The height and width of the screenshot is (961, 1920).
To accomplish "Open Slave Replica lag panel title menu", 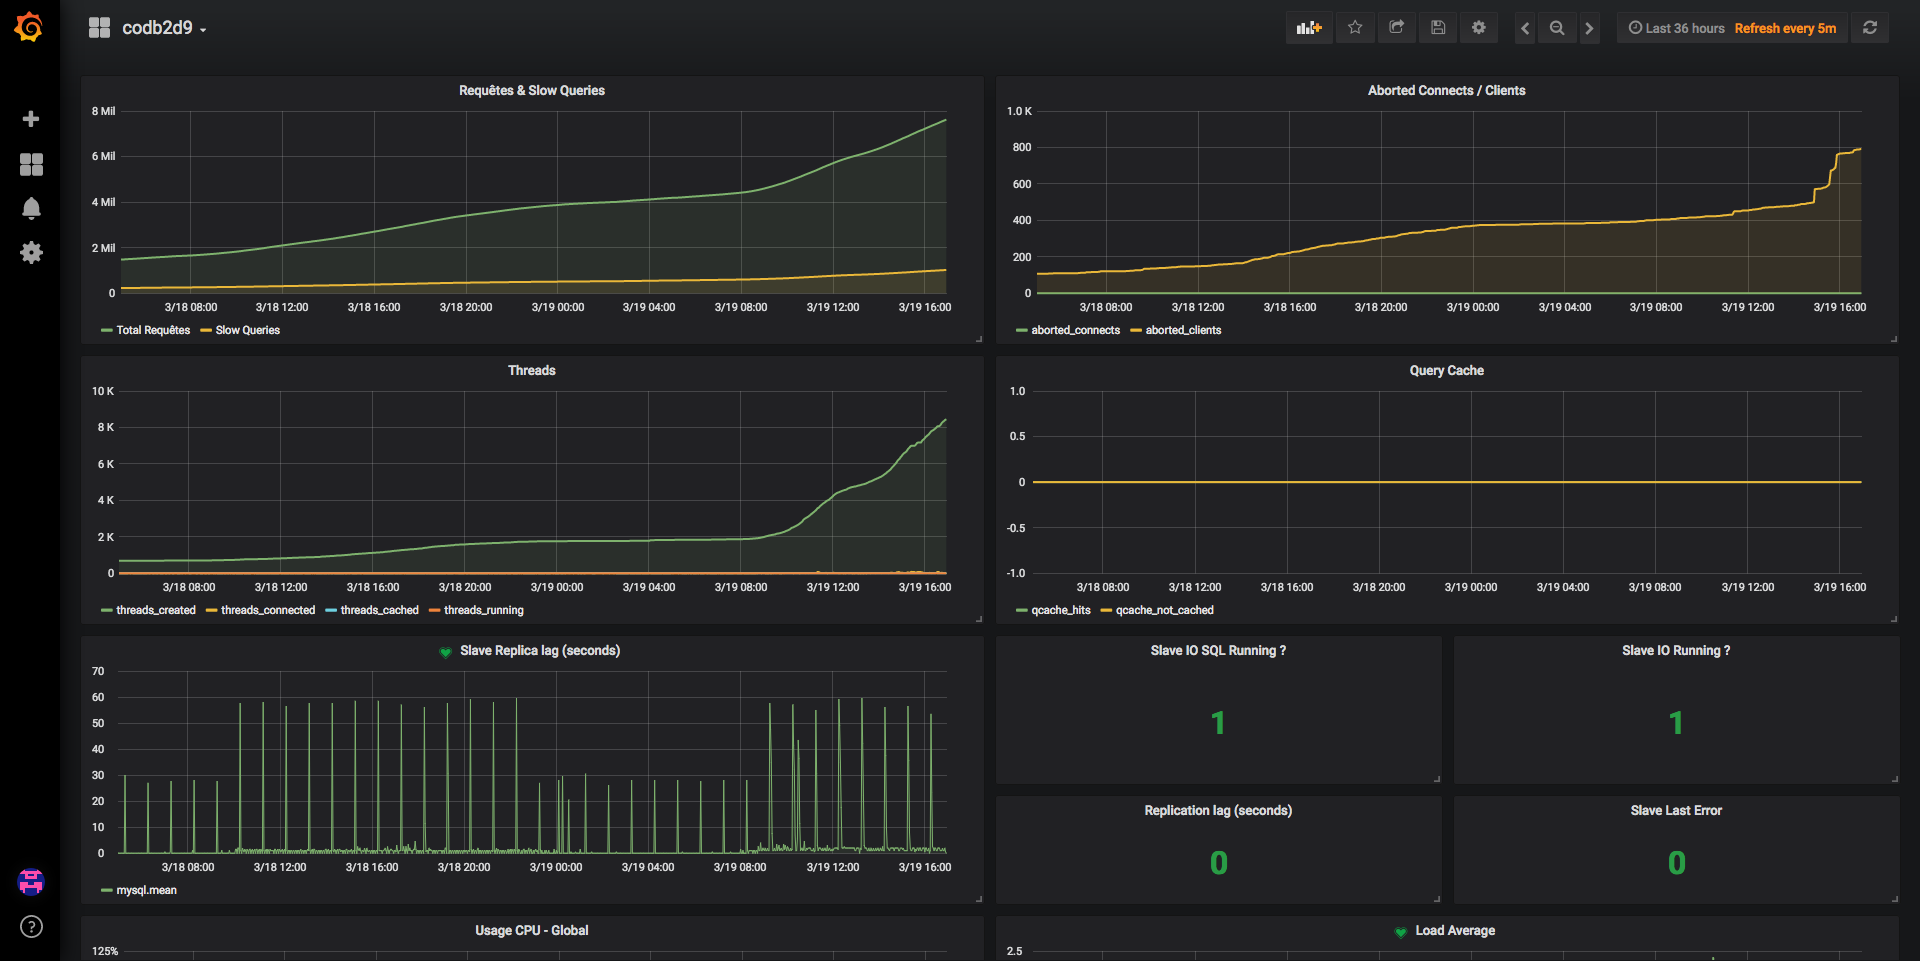I will click(x=539, y=651).
